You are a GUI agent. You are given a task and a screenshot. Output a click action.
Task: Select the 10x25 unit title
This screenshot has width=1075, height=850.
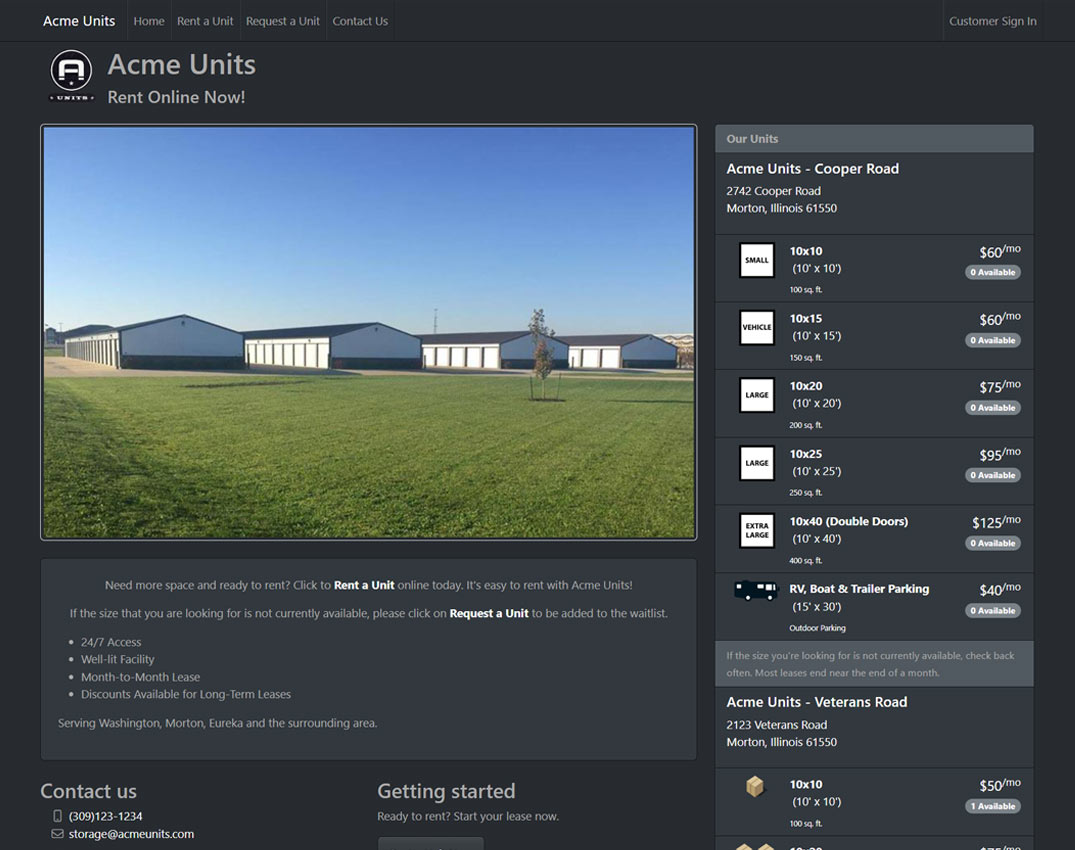pyautogui.click(x=806, y=454)
